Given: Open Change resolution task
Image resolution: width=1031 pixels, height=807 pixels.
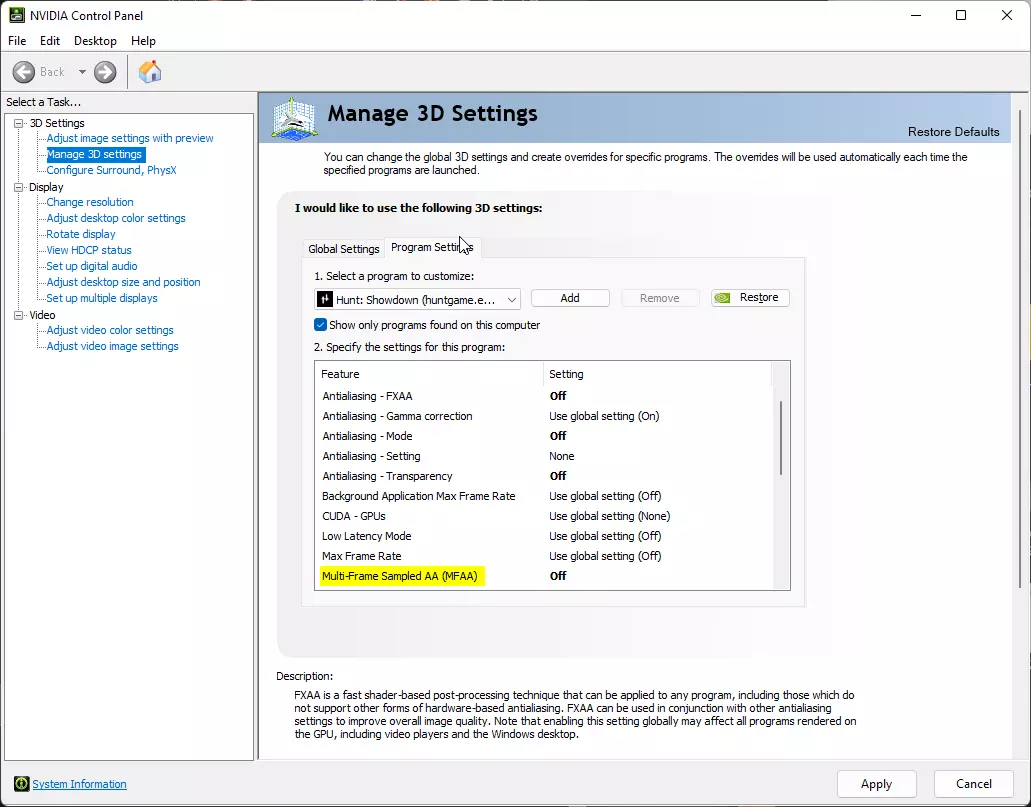Looking at the screenshot, I should coord(89,202).
